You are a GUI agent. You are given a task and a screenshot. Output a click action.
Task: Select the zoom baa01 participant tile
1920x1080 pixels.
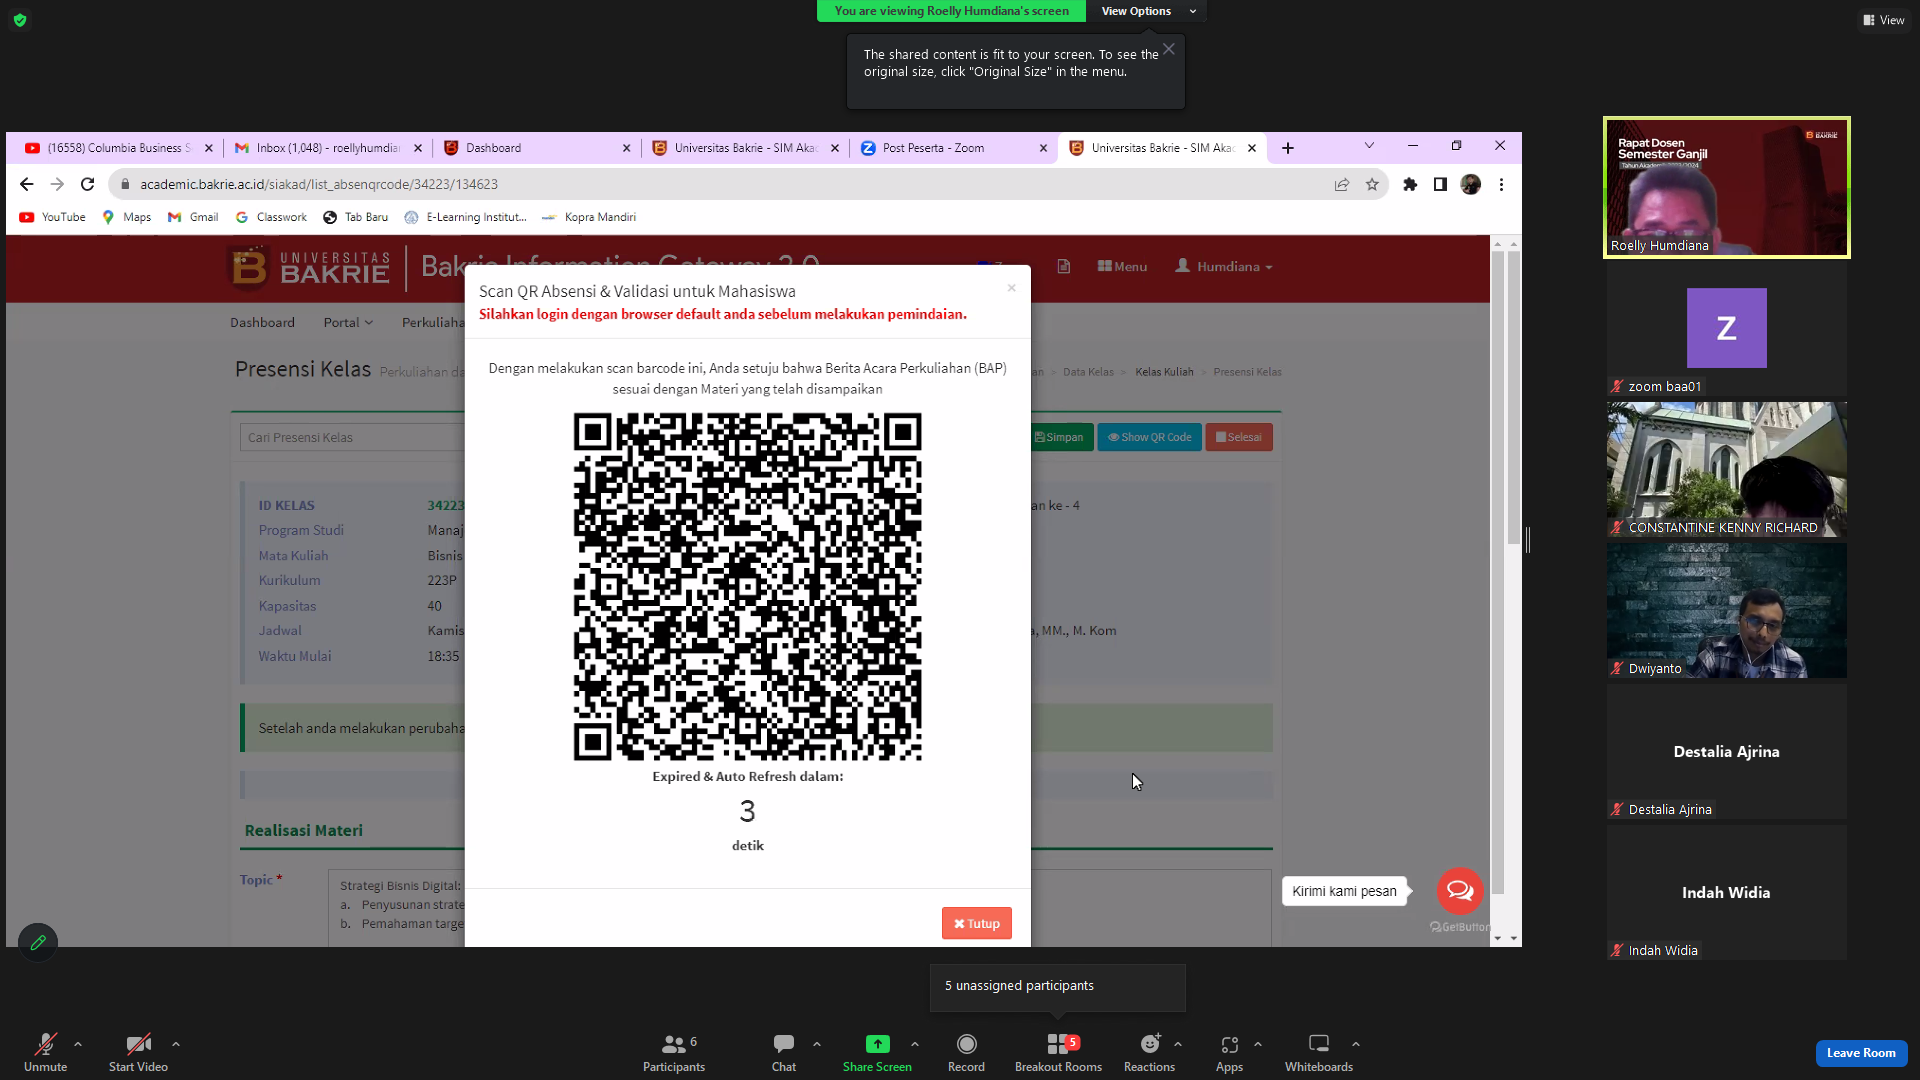pyautogui.click(x=1726, y=328)
